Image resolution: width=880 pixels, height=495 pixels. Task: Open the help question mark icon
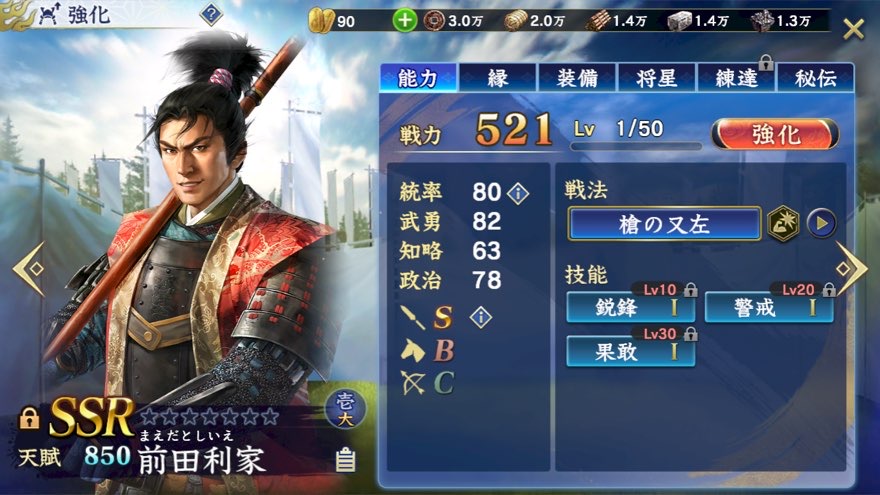click(211, 14)
